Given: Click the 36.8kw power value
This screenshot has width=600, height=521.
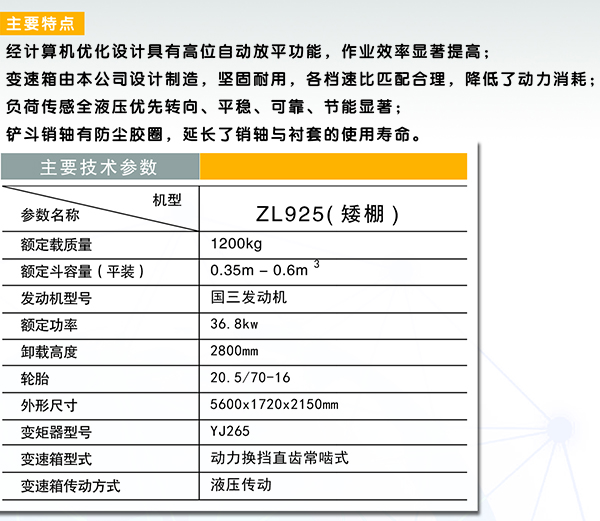Looking at the screenshot, I should pos(235,324).
